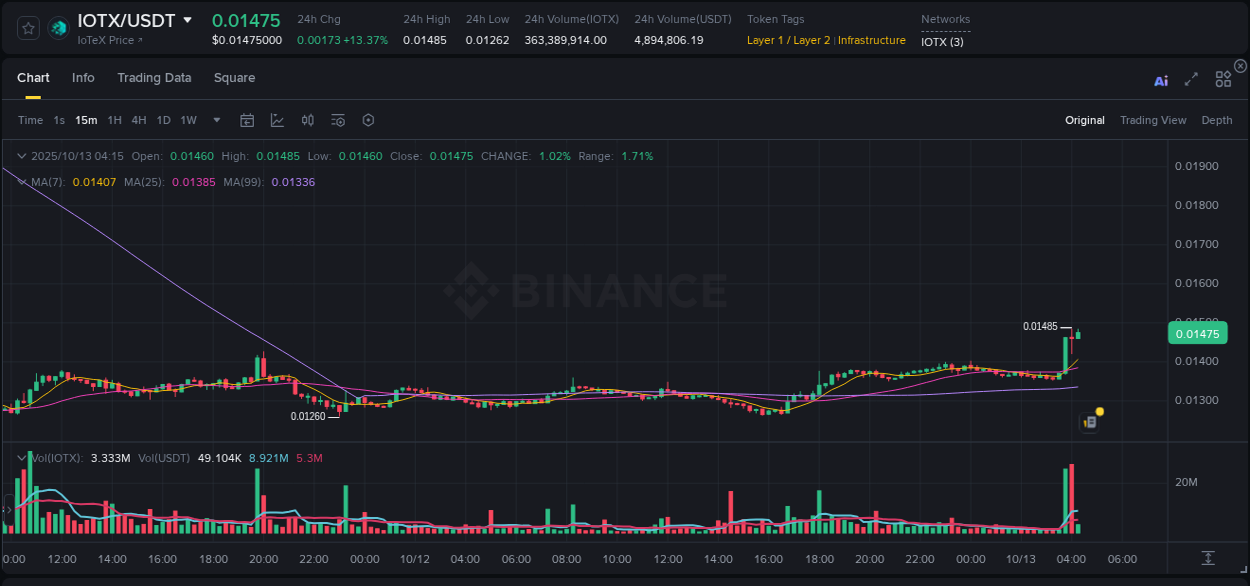Open the extra timeframes dropdown arrow
Viewport: 1250px width, 586px height.
point(215,120)
